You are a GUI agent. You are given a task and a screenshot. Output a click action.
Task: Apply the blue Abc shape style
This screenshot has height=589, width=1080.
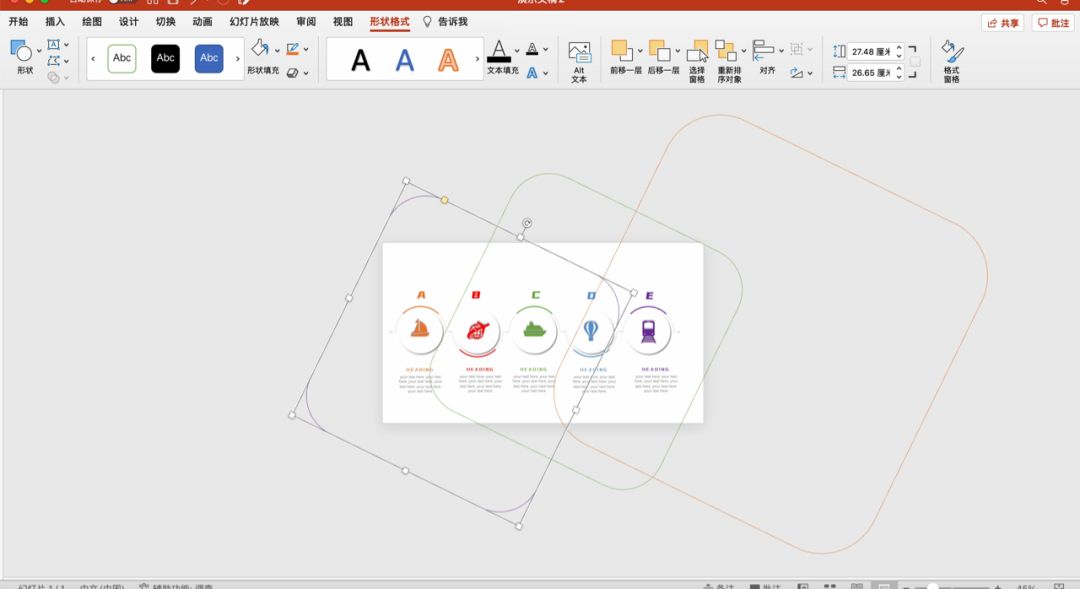[209, 59]
